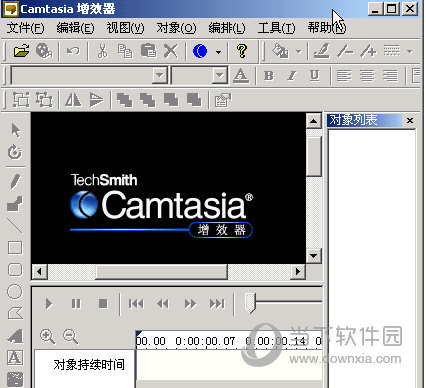Click the blue Camtasia globe icon
The image size is (426, 388).
(200, 51)
